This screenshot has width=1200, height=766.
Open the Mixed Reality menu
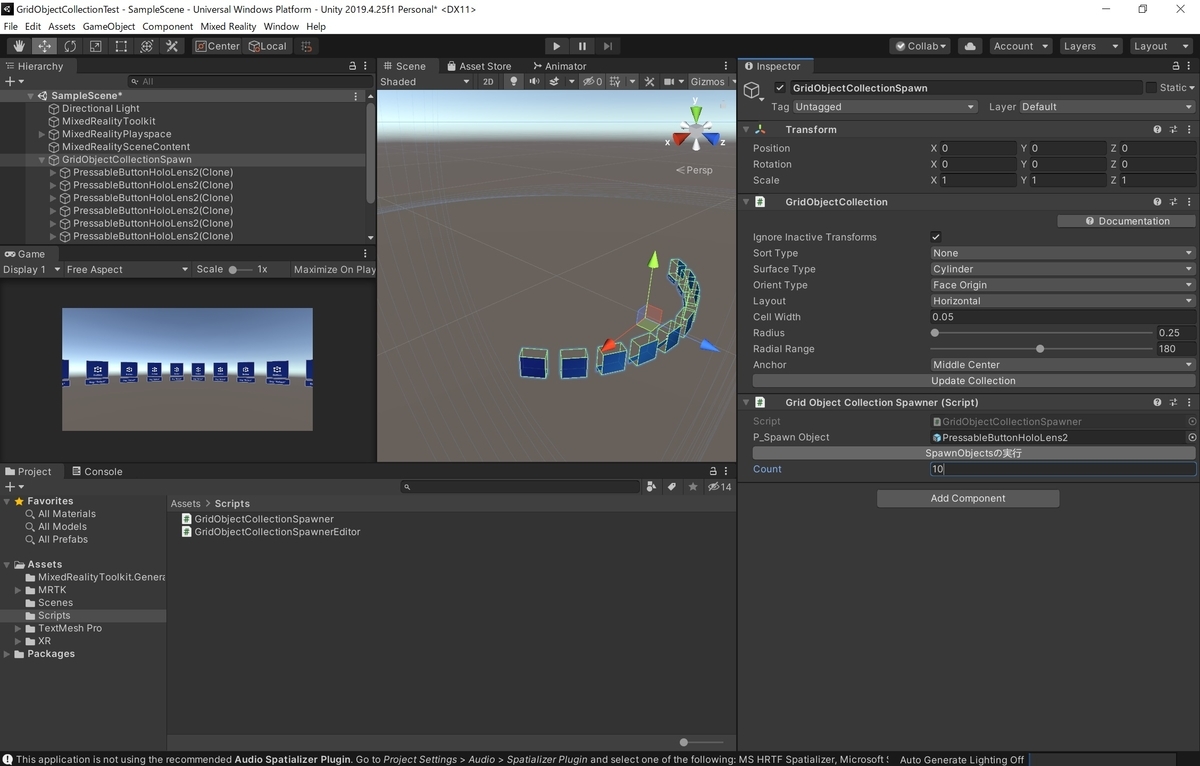point(228,26)
